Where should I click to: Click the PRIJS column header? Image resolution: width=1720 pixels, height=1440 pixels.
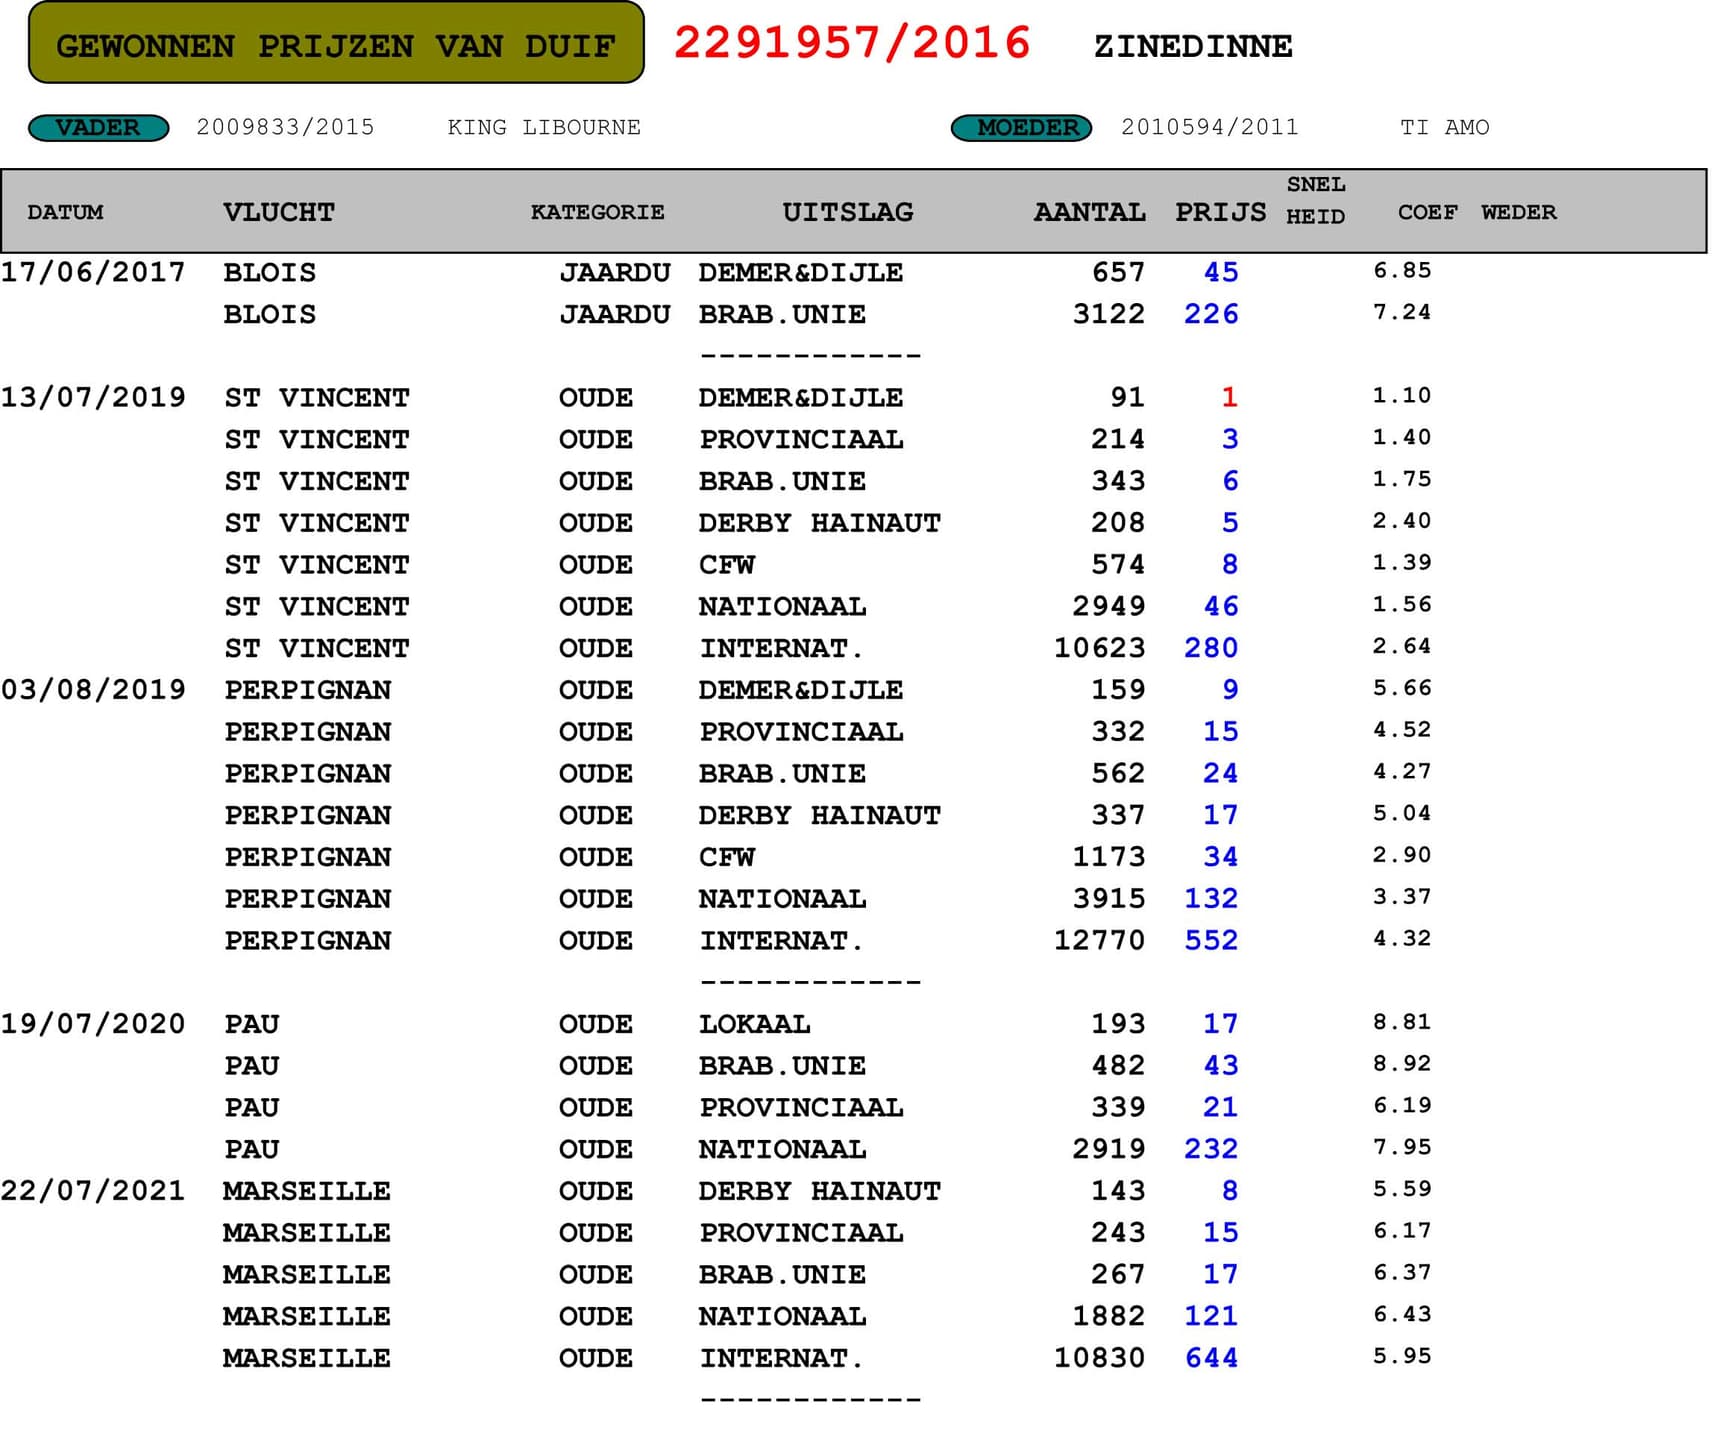click(x=1219, y=213)
